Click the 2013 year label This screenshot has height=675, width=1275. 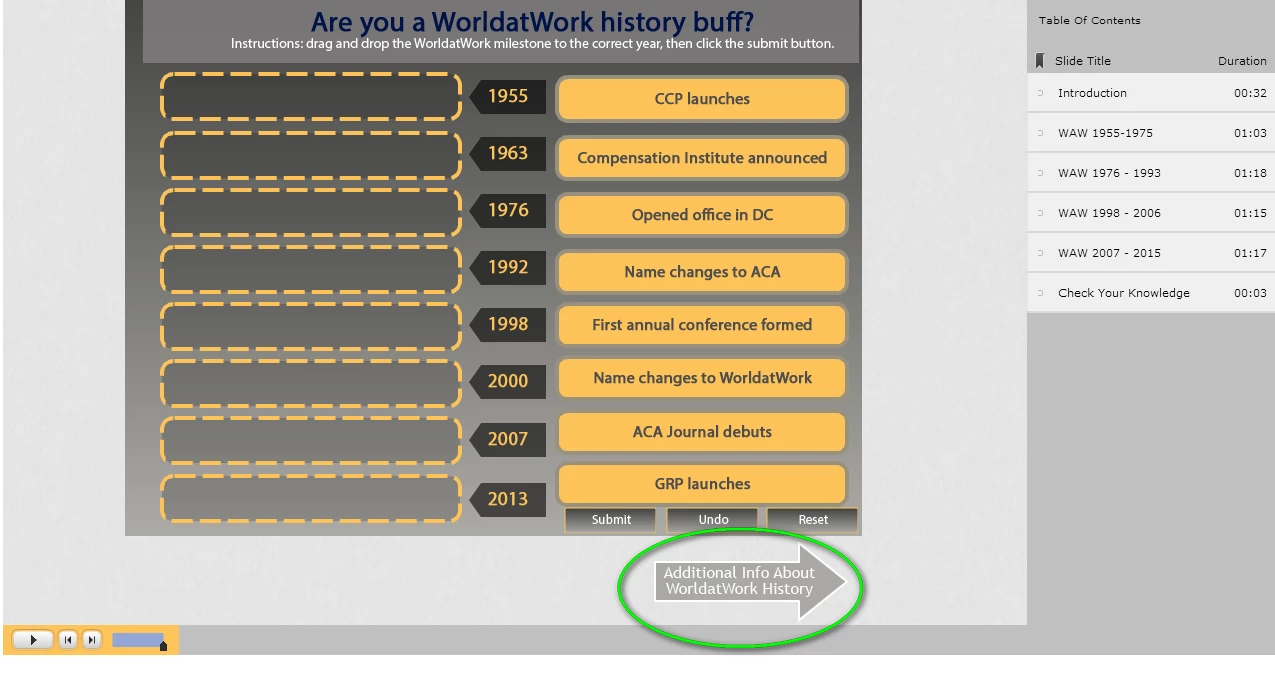tap(508, 499)
